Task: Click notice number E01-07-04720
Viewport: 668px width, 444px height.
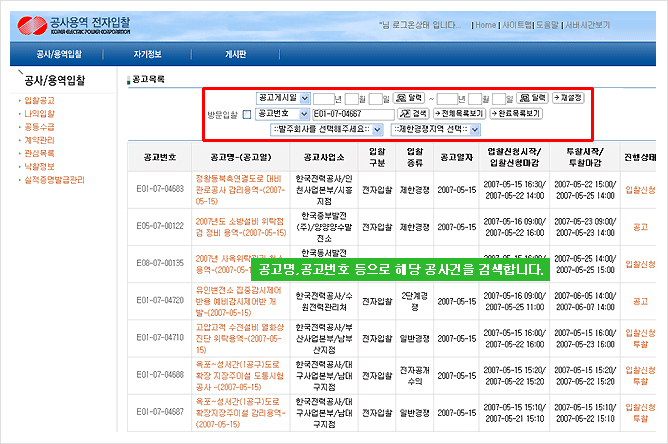Action: tap(160, 300)
